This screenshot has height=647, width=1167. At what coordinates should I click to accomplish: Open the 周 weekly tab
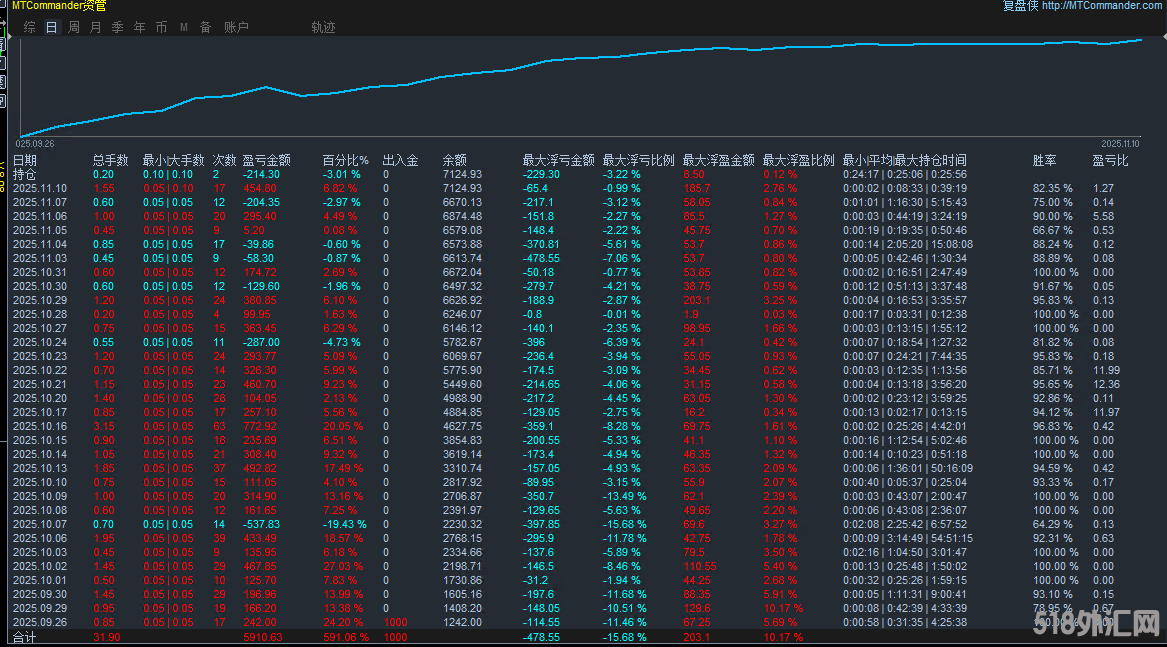click(74, 27)
